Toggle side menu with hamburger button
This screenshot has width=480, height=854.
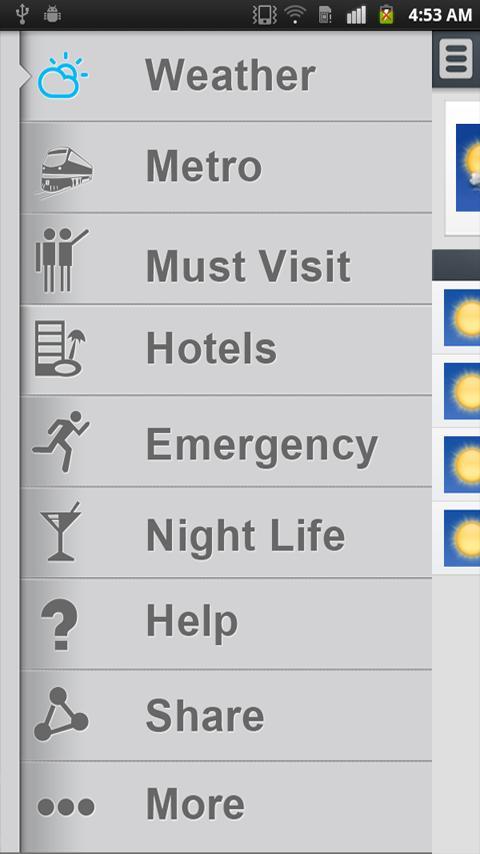coord(456,58)
